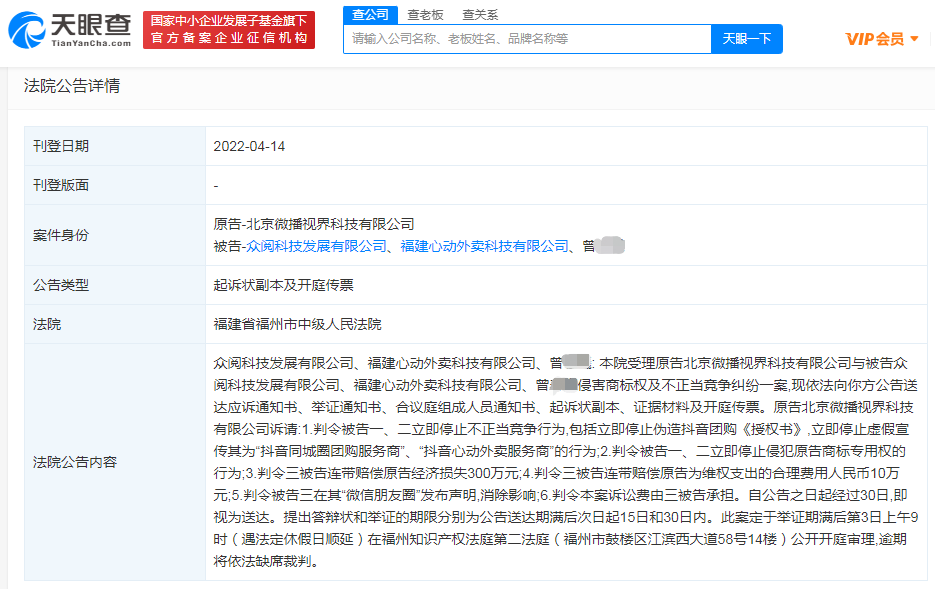Open the VIP会员 dropdown menu
935x589 pixels.
coord(881,39)
